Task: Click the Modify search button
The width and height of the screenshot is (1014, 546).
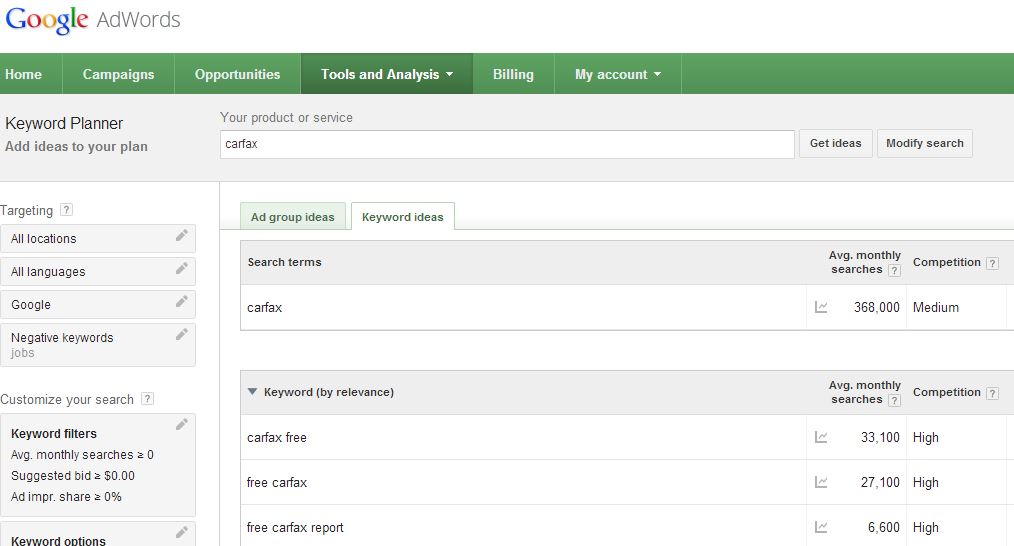Action: point(925,143)
